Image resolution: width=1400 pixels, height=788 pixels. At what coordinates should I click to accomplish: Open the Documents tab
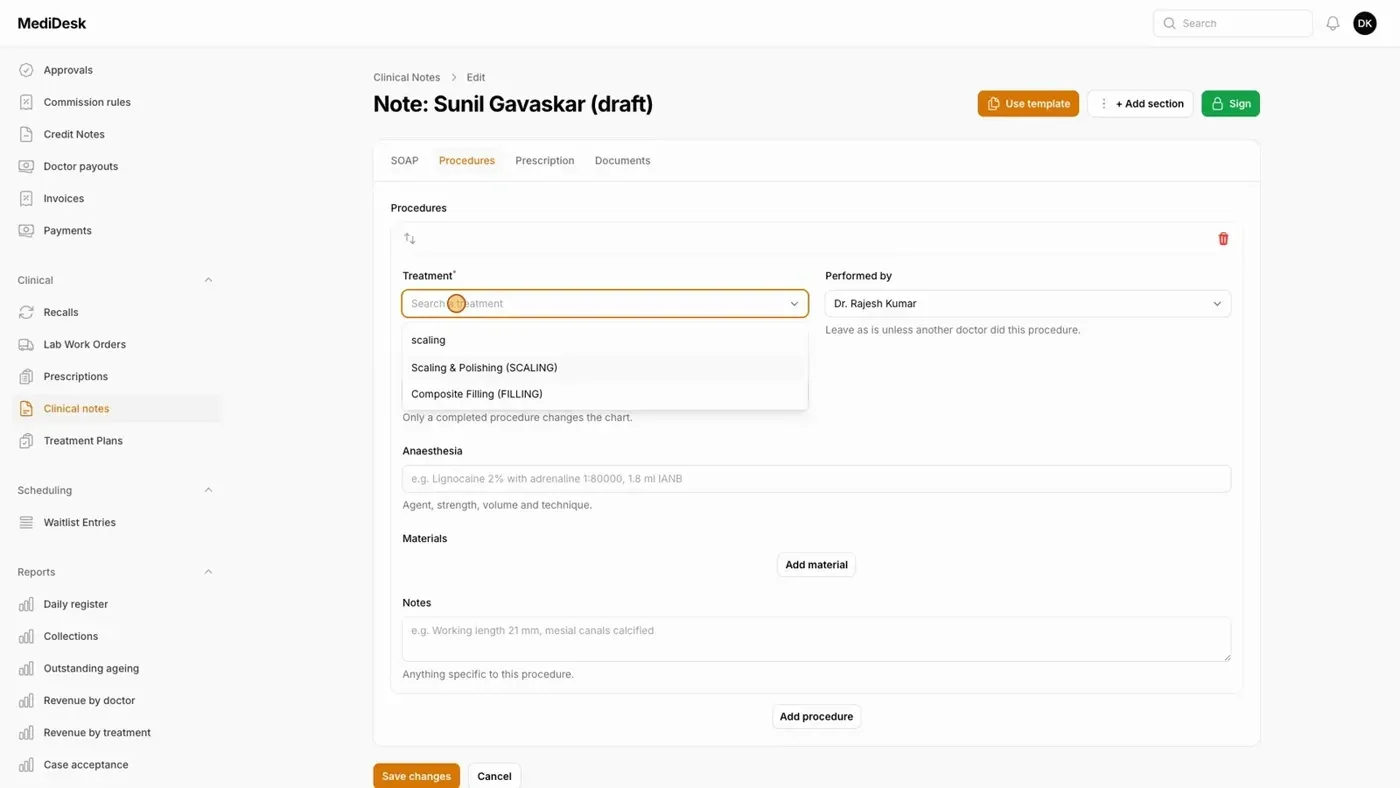(622, 160)
